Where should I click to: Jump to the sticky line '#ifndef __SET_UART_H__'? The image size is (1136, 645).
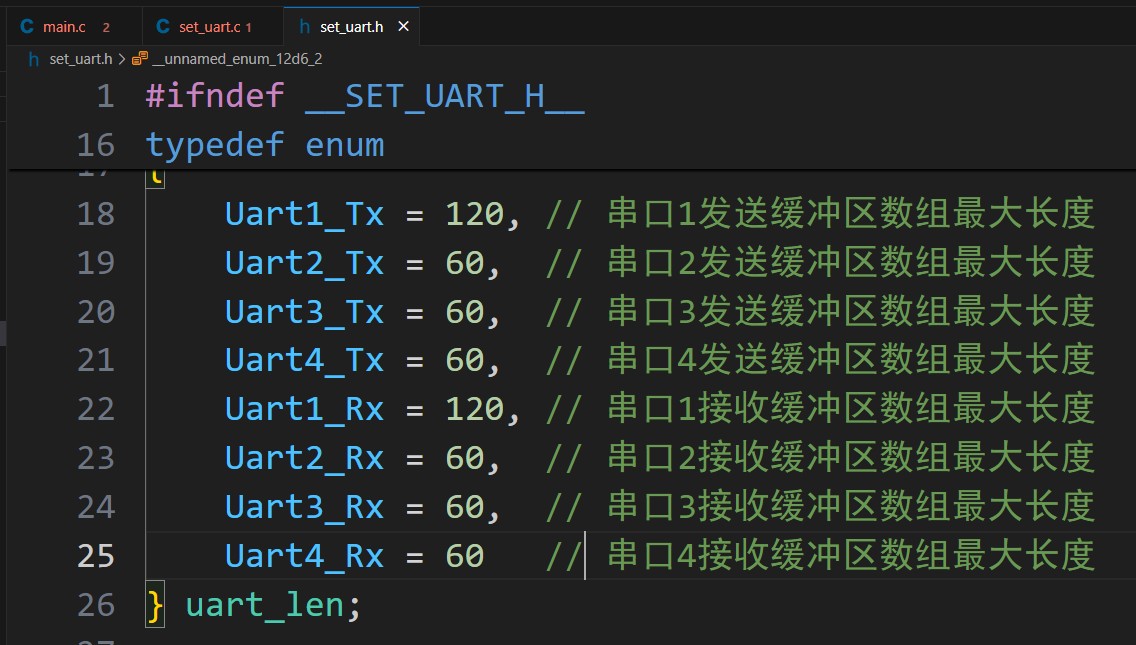364,97
